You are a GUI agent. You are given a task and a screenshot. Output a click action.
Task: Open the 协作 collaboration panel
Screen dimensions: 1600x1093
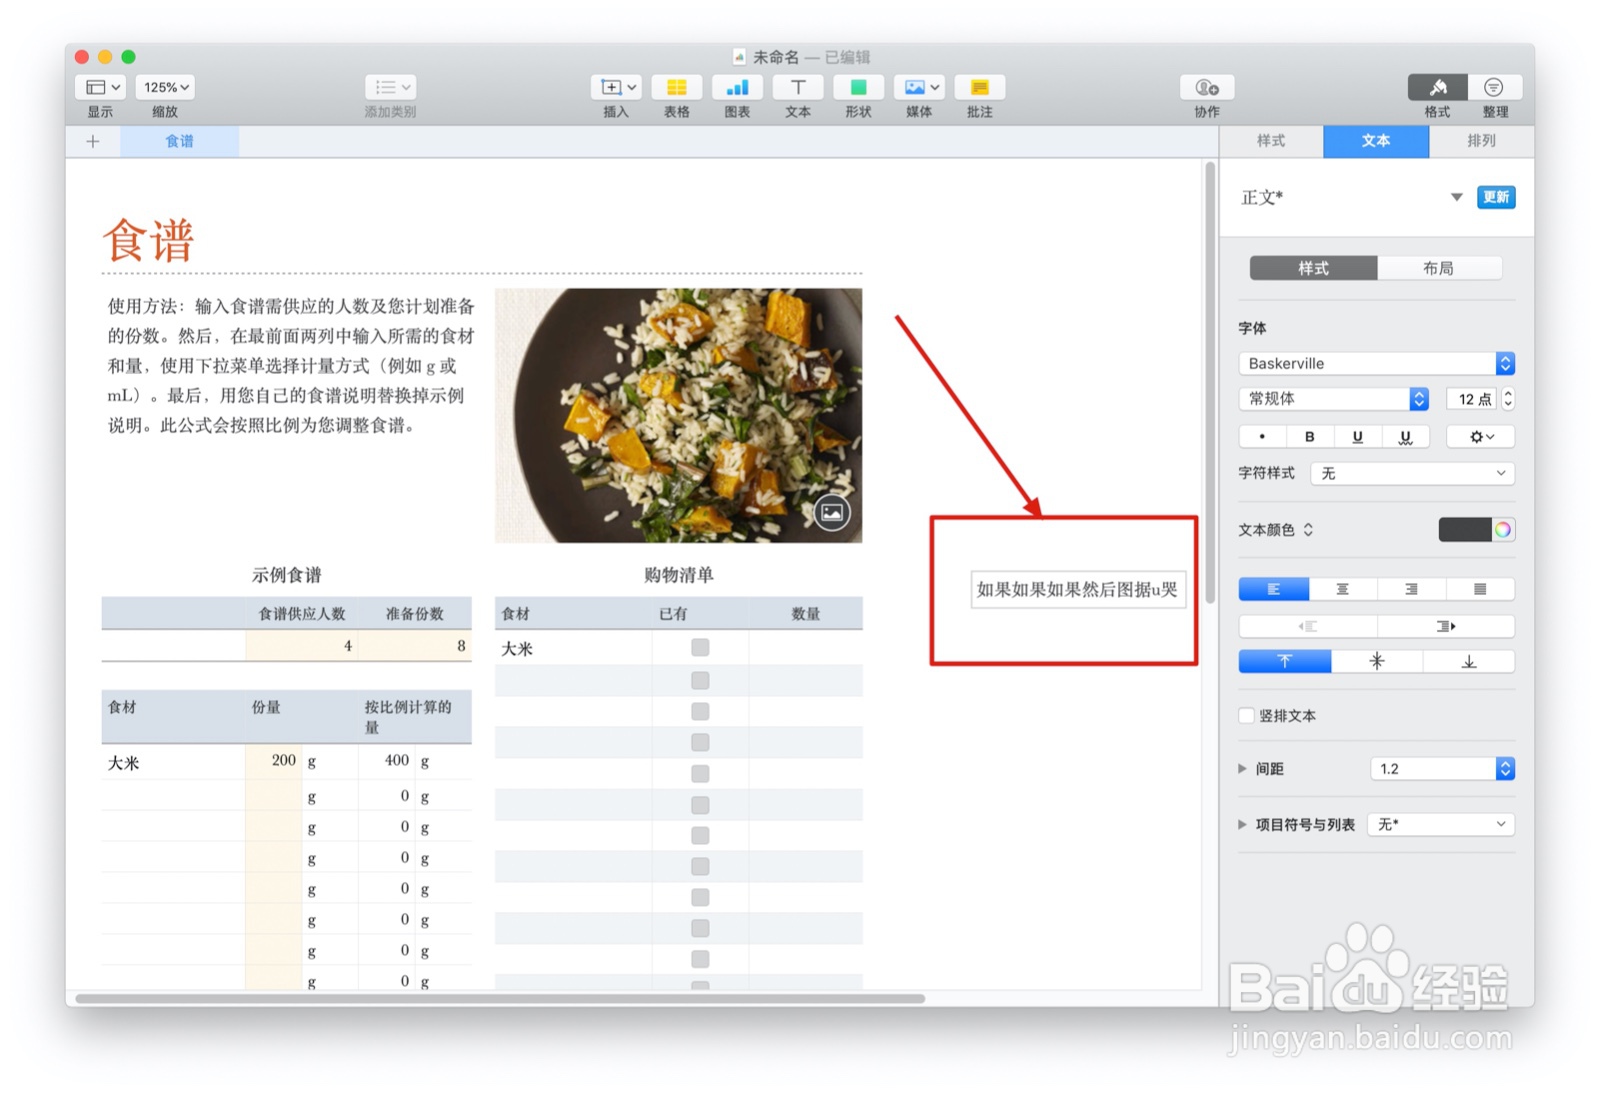1205,88
